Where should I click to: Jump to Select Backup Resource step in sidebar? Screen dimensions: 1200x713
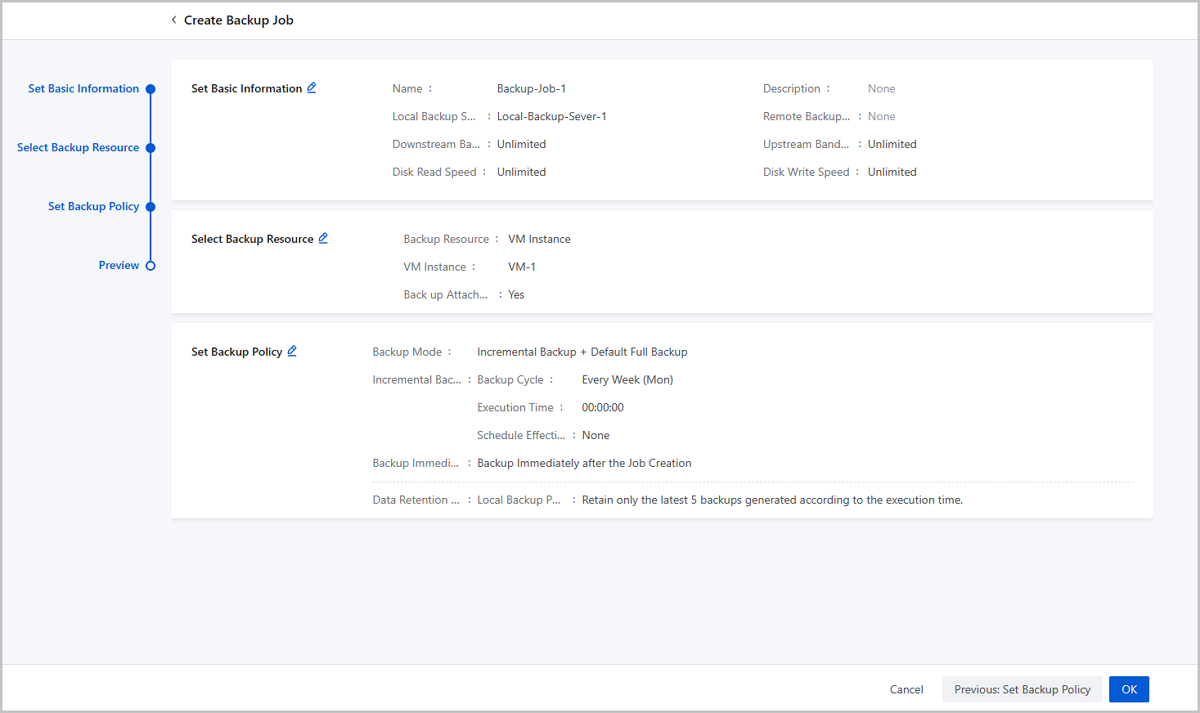[78, 148]
